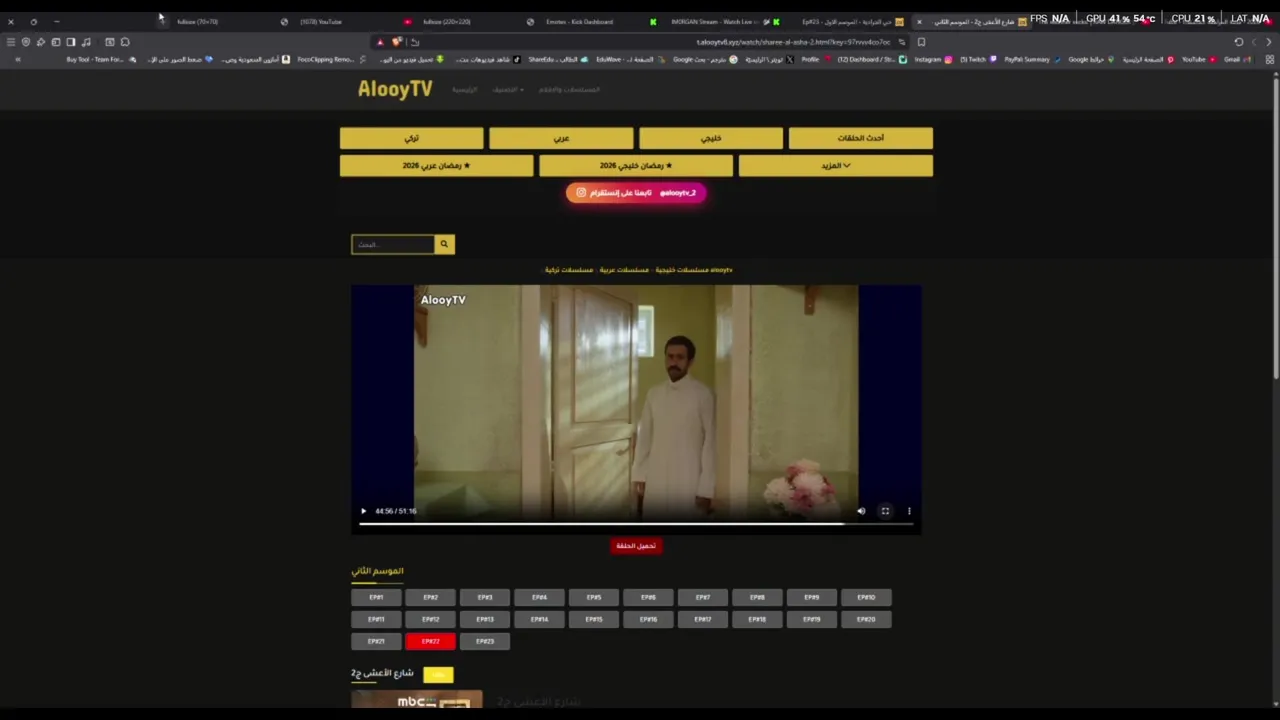Open the خليجي category button

pyautogui.click(x=711, y=138)
